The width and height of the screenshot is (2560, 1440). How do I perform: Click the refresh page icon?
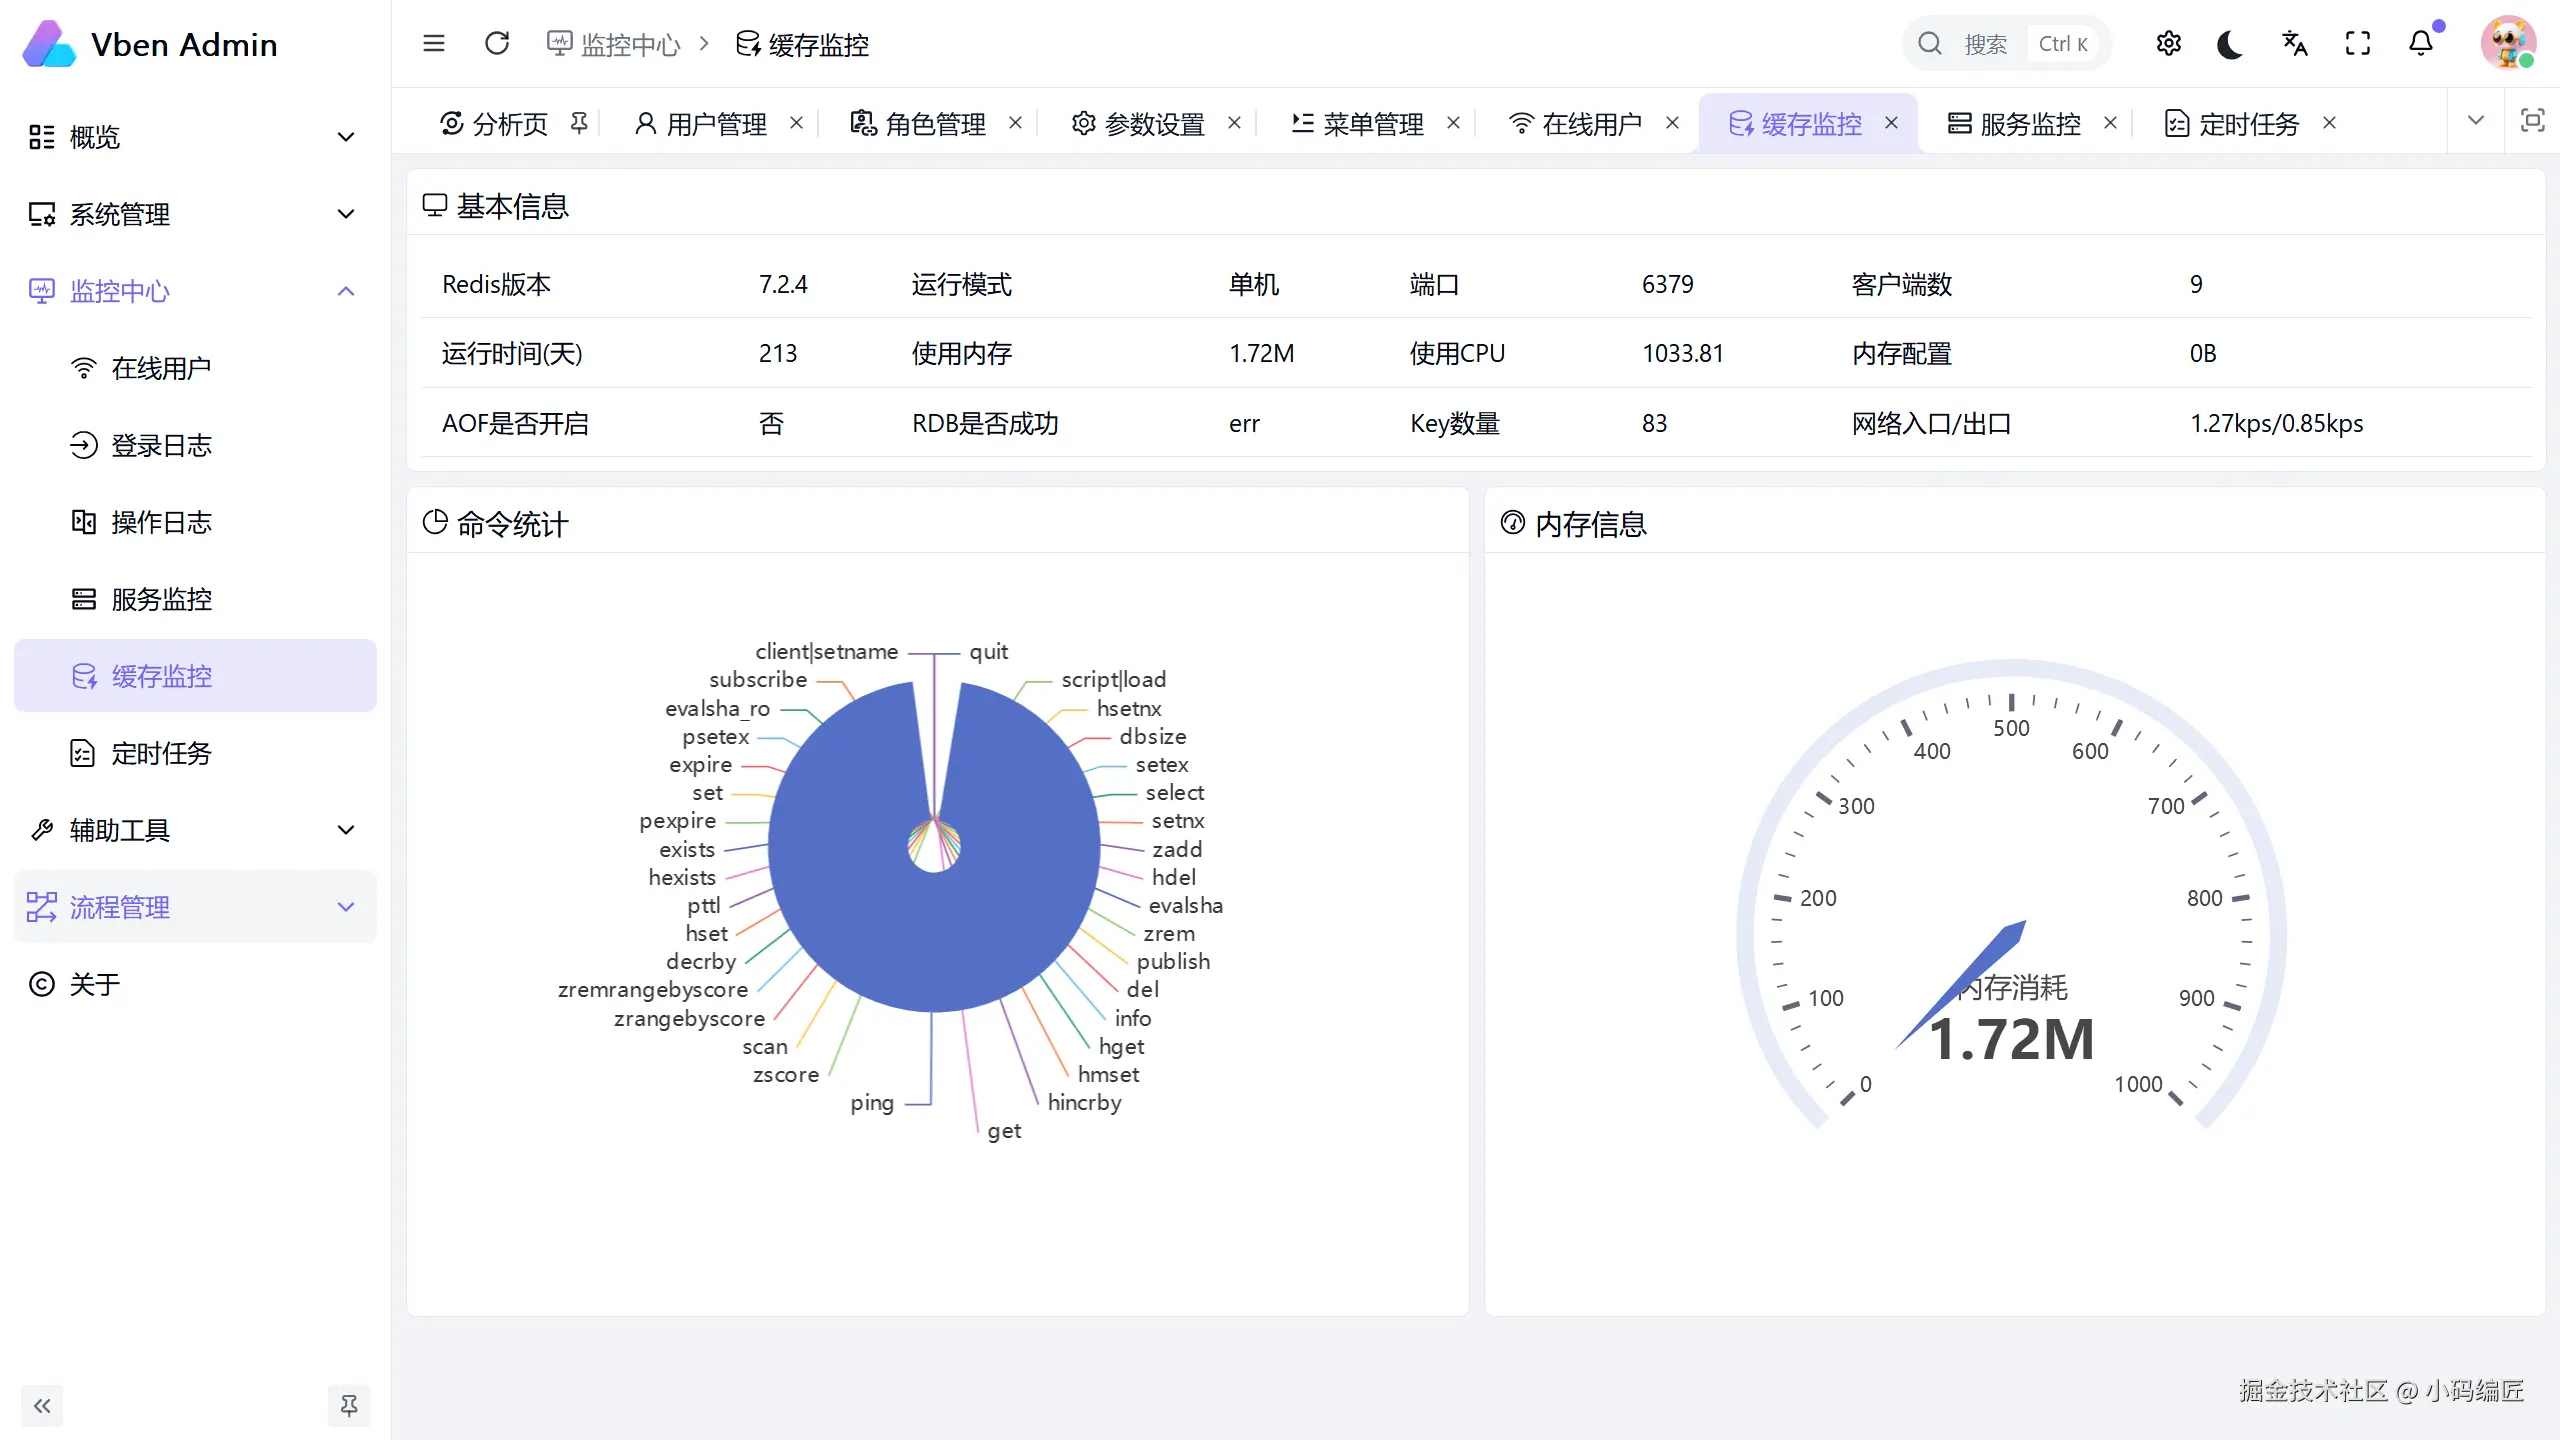pos(497,44)
